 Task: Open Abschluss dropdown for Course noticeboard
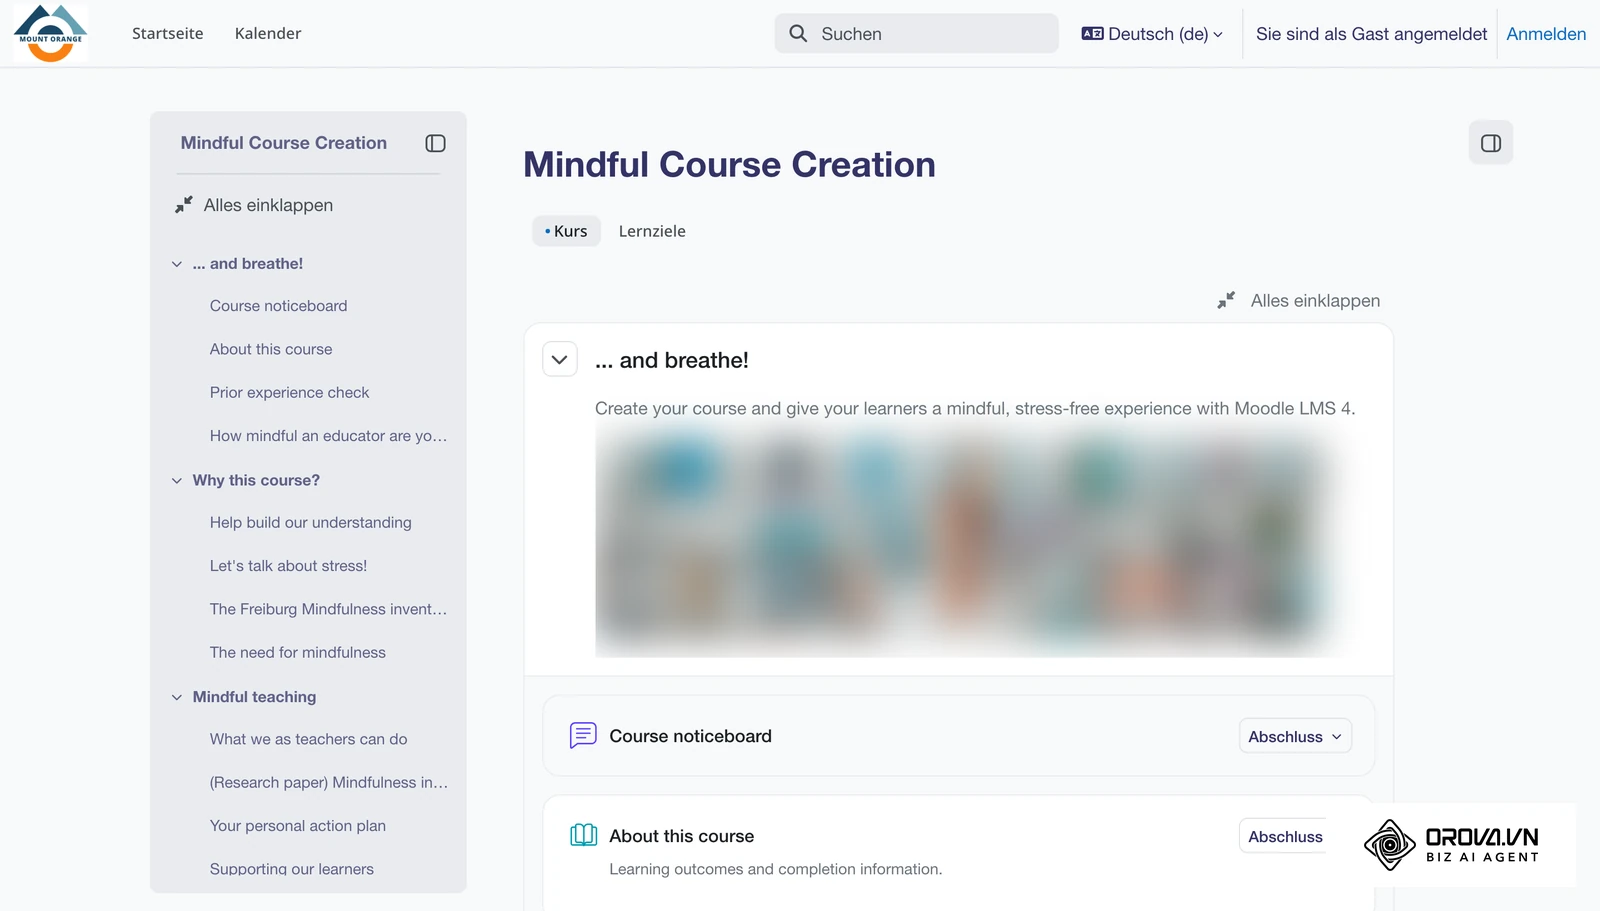coord(1295,737)
